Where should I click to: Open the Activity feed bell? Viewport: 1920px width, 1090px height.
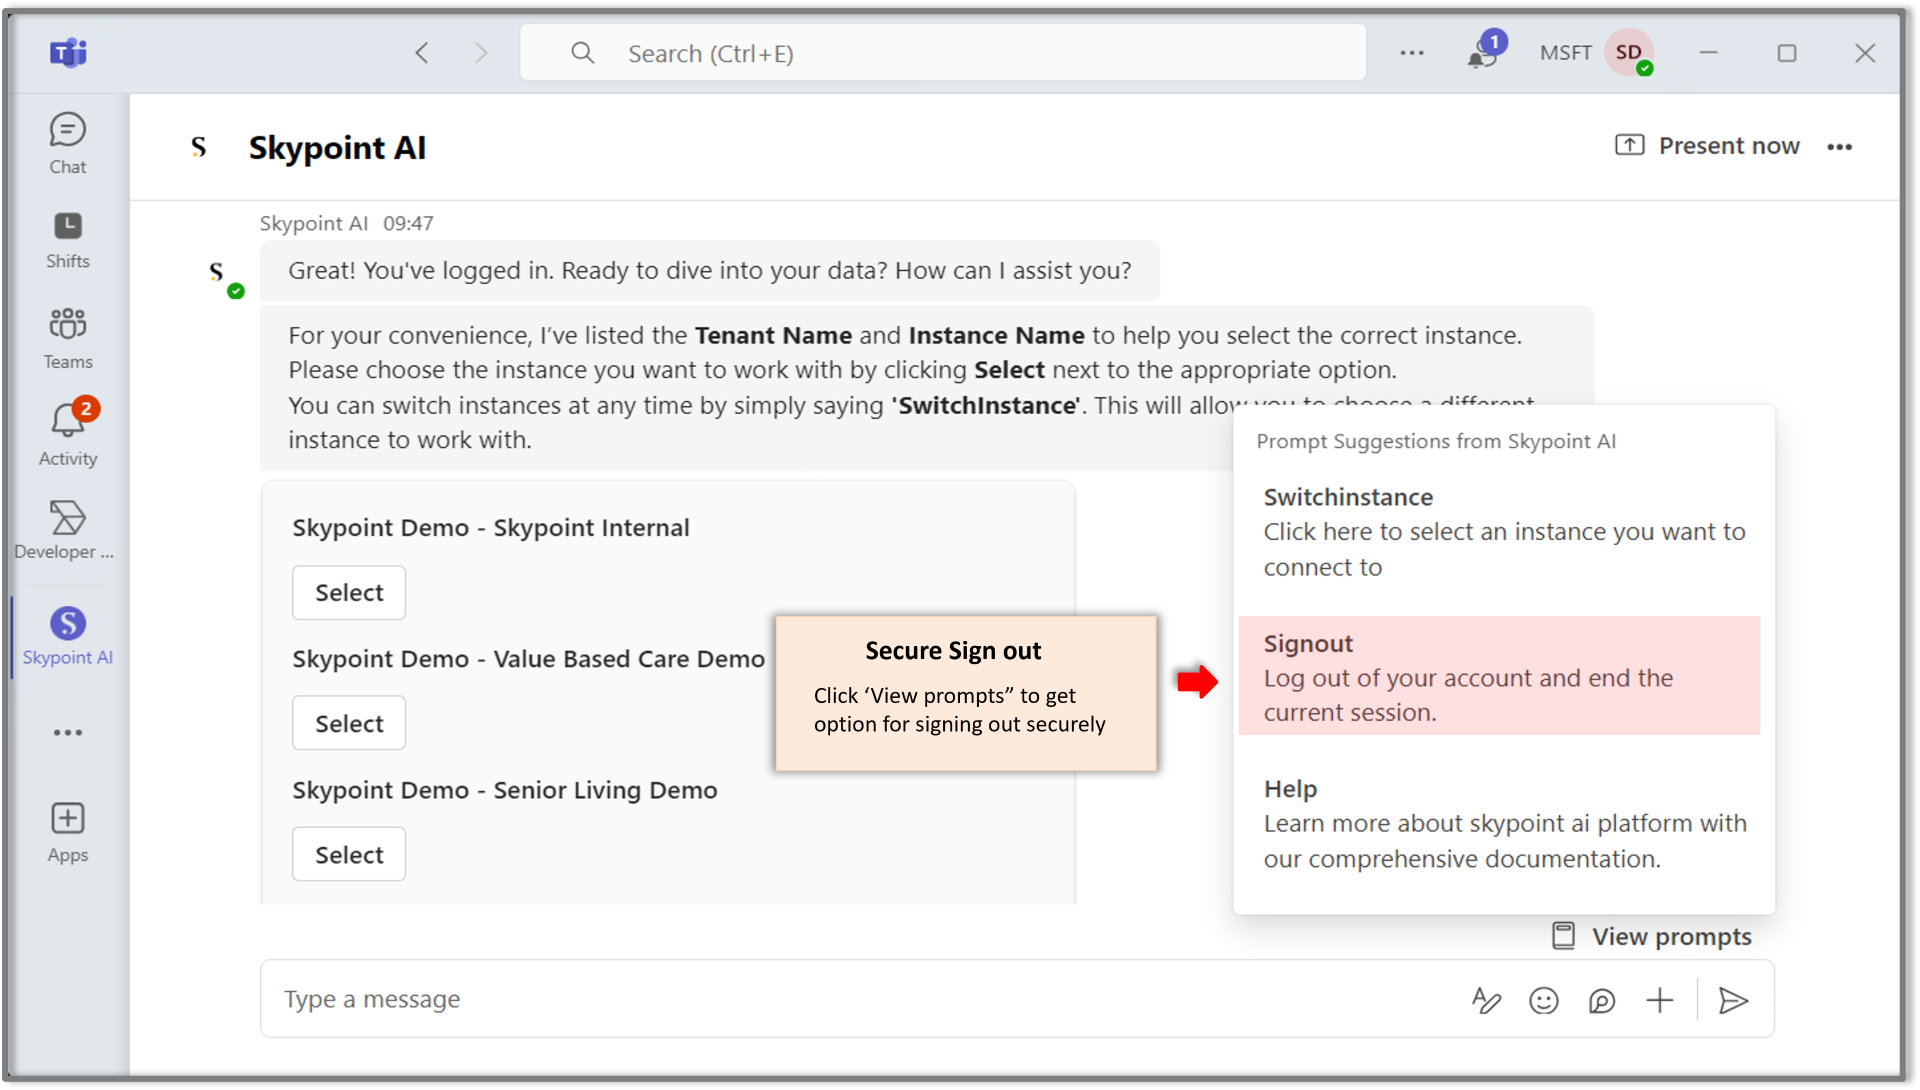[68, 434]
